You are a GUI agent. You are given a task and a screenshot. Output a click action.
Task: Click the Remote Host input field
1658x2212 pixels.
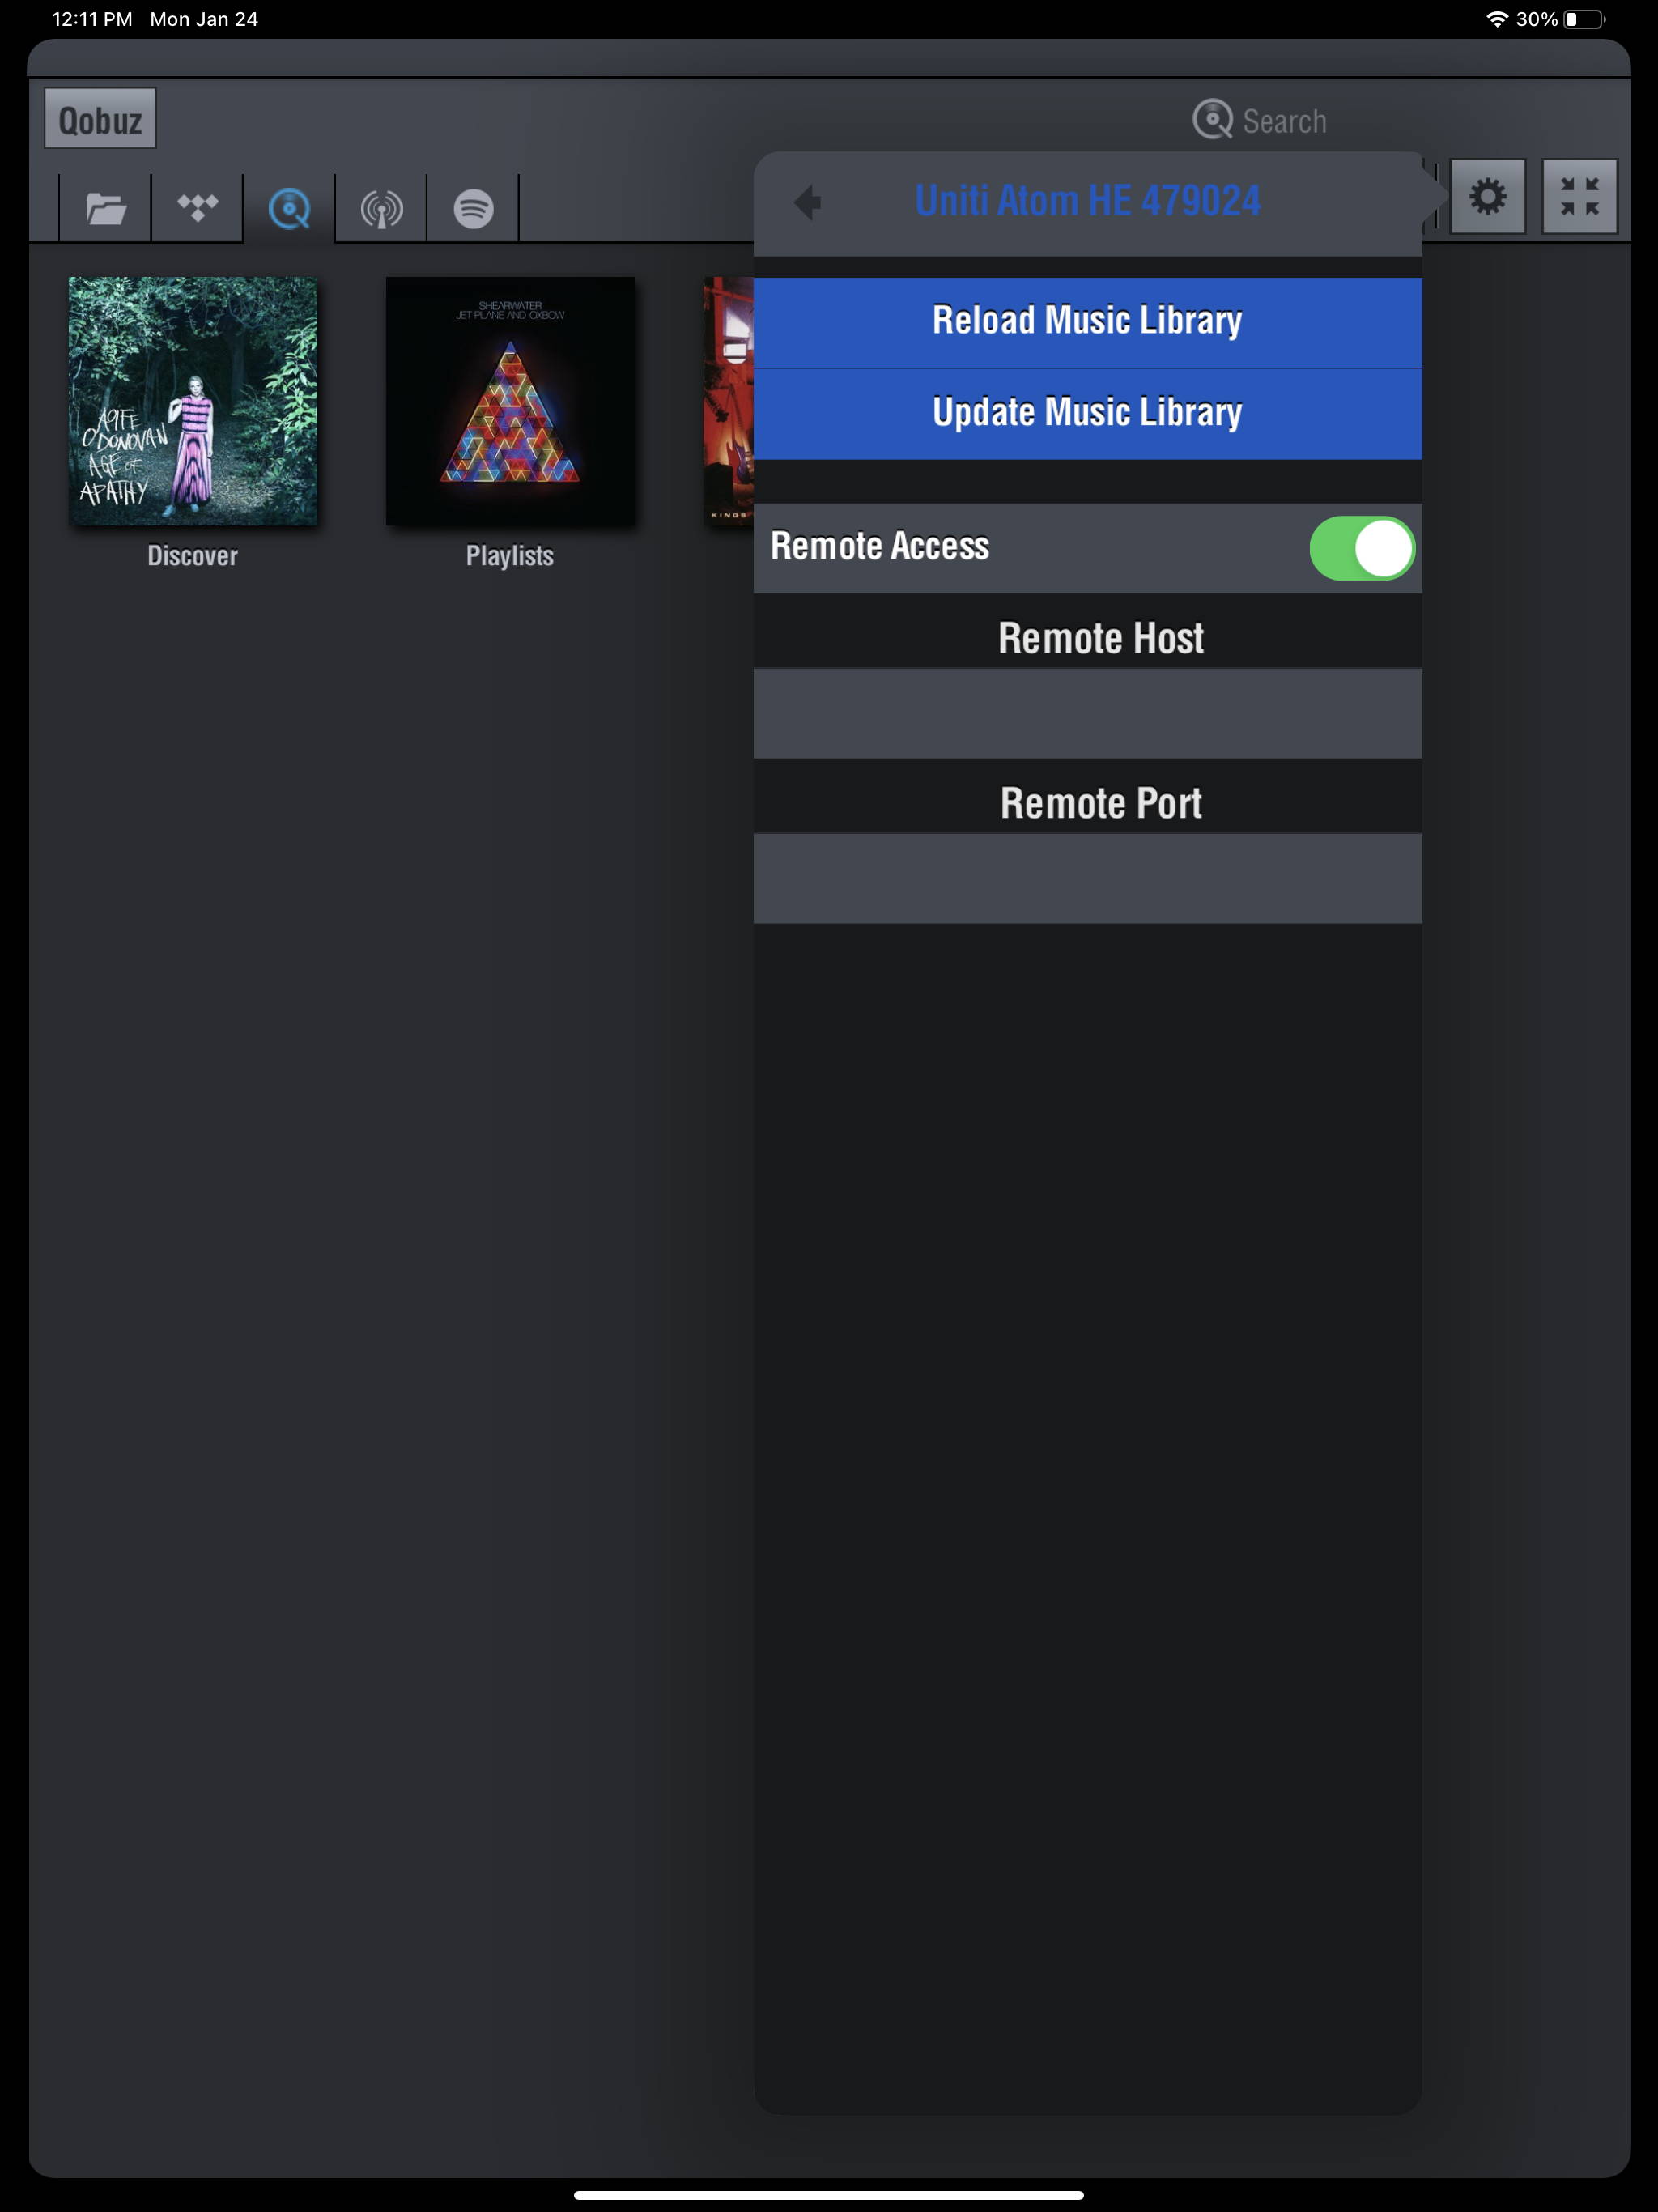(x=1086, y=713)
